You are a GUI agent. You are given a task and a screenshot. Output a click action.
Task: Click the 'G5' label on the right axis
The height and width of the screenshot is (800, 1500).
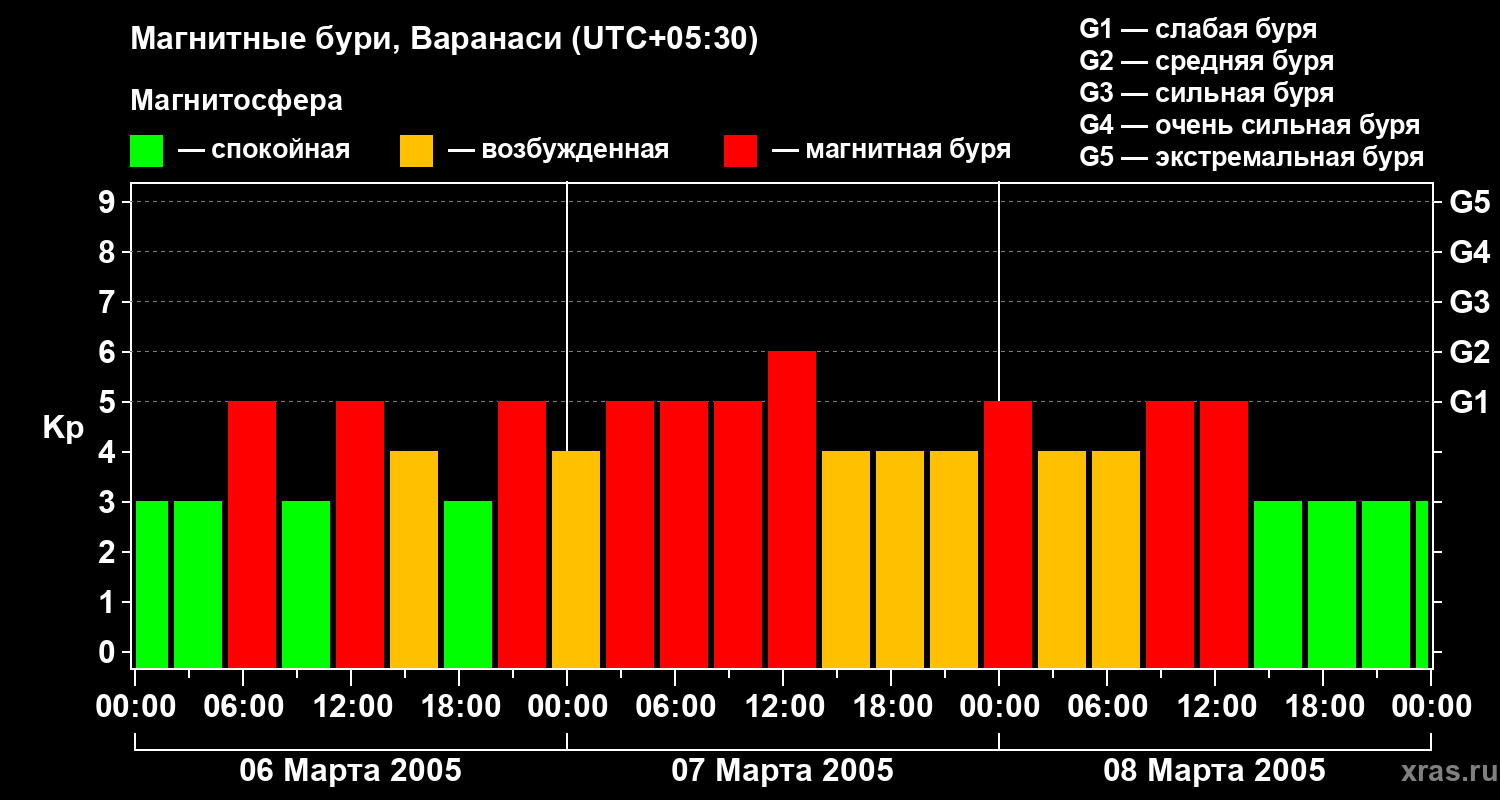(1469, 202)
